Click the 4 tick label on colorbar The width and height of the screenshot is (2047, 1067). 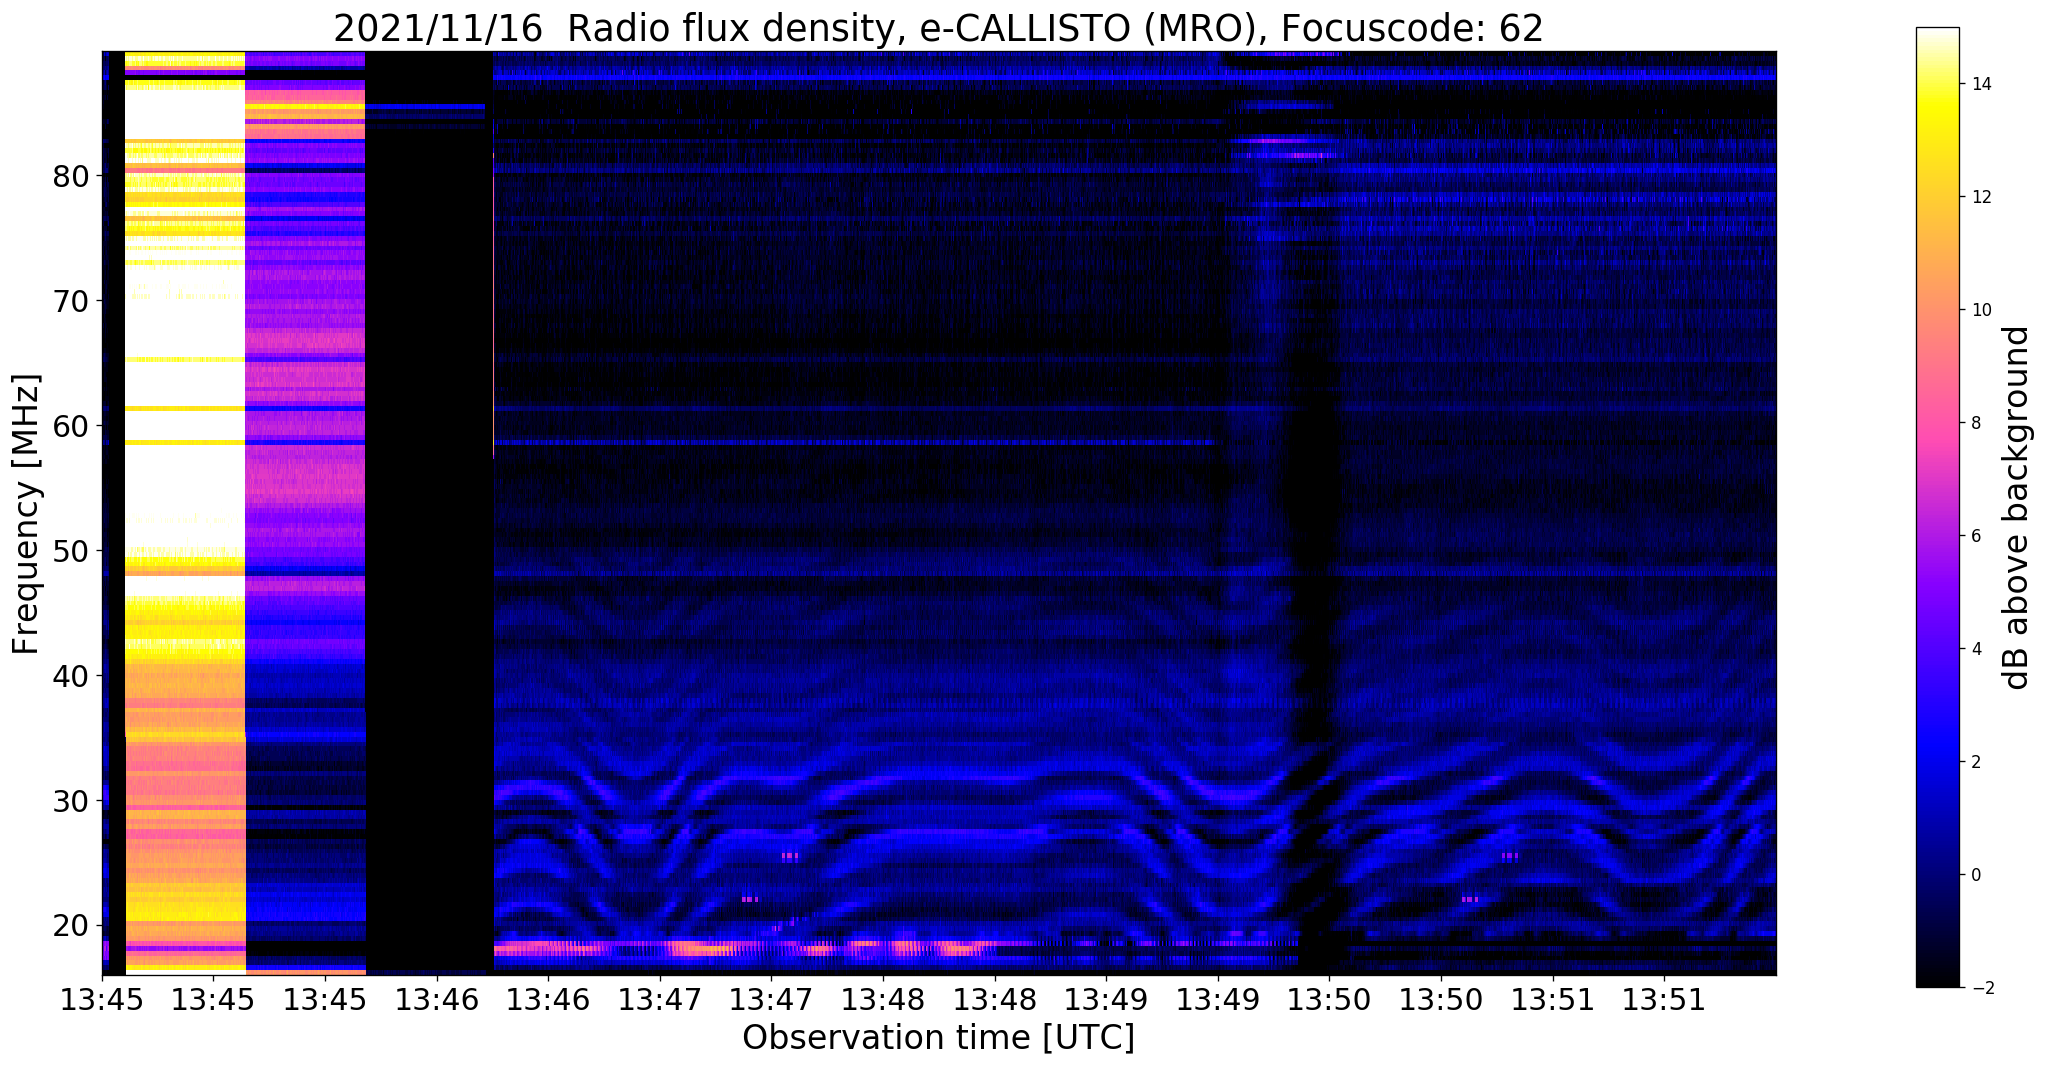[x=1975, y=650]
